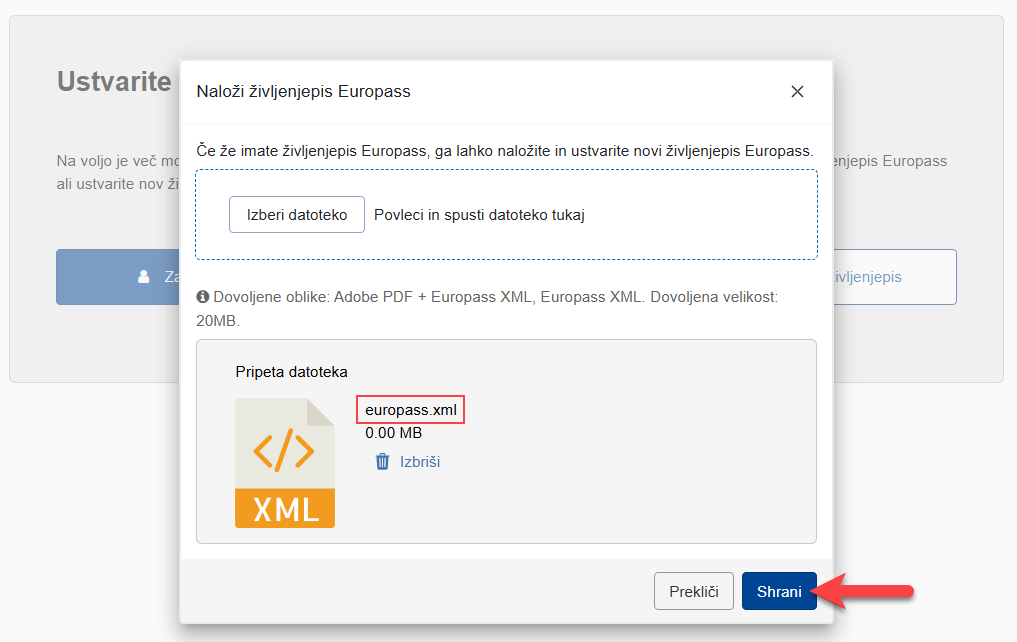Save the upload with Shrani

click(x=779, y=592)
